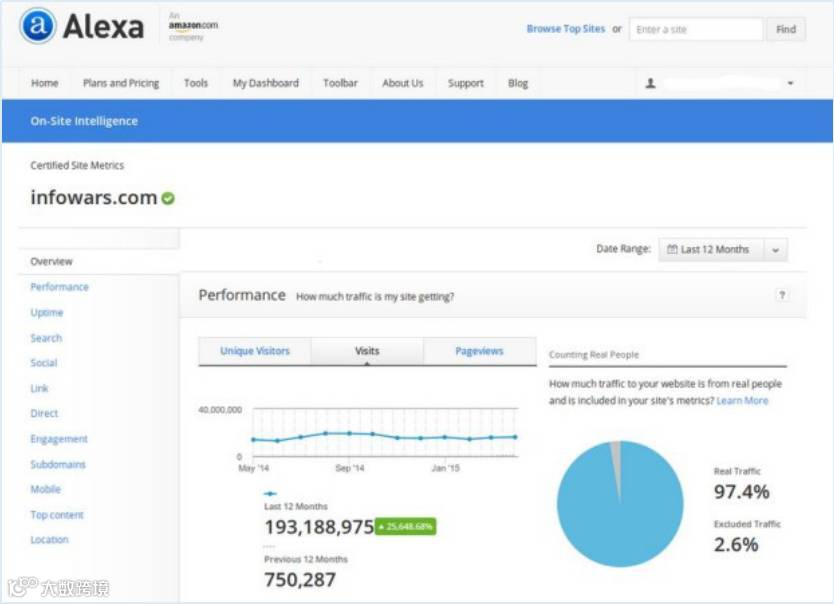Click Browse Top Sites link

point(565,29)
